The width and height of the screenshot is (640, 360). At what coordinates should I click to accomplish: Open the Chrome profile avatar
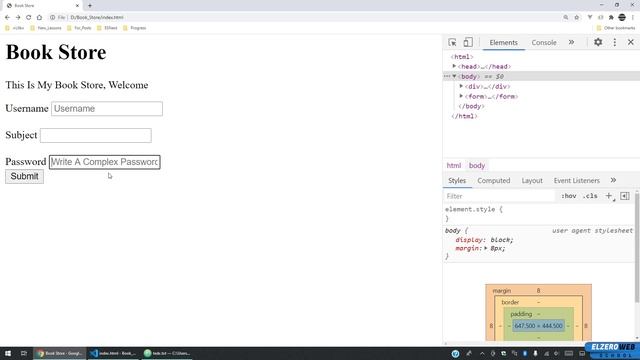click(622, 18)
